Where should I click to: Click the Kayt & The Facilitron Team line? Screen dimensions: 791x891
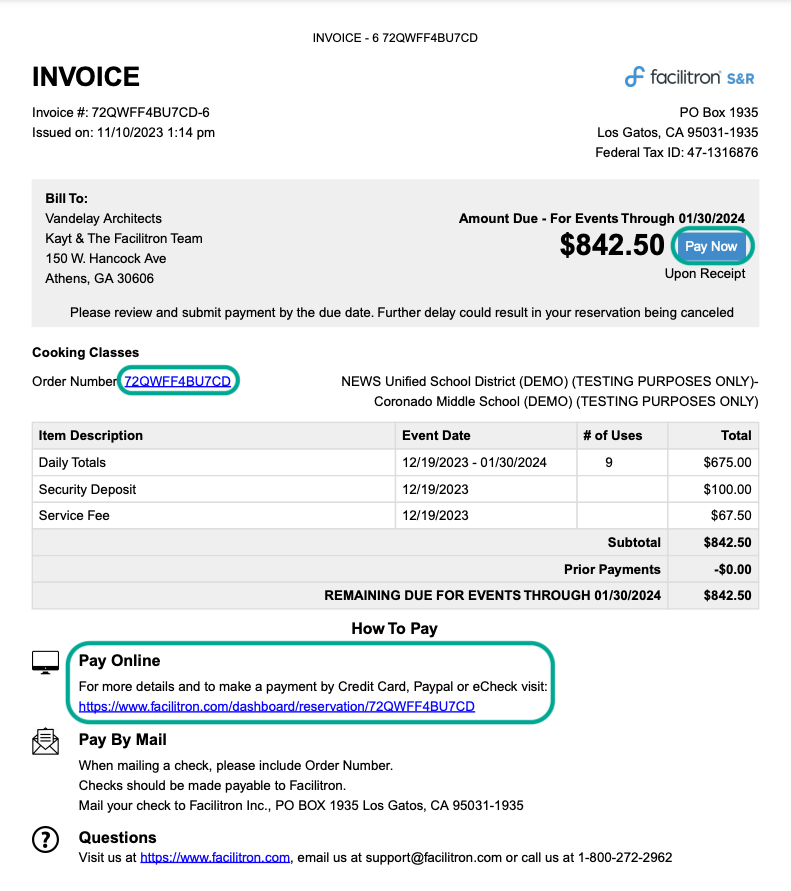(124, 239)
